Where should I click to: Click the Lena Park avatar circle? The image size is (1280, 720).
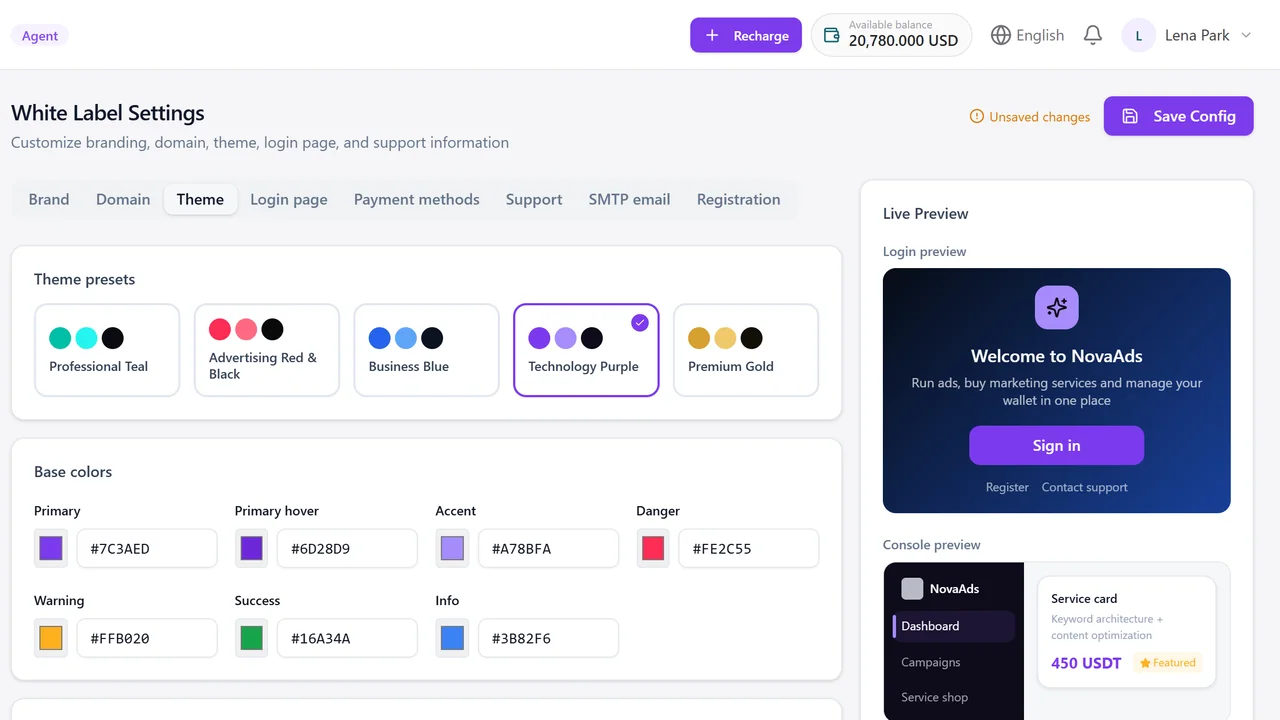(x=1139, y=35)
